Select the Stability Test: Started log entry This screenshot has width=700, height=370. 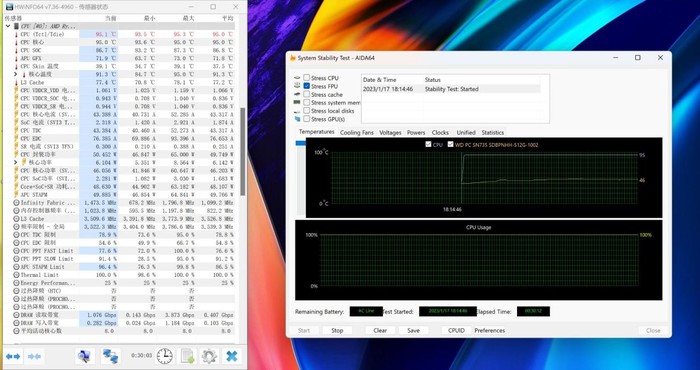click(x=451, y=89)
